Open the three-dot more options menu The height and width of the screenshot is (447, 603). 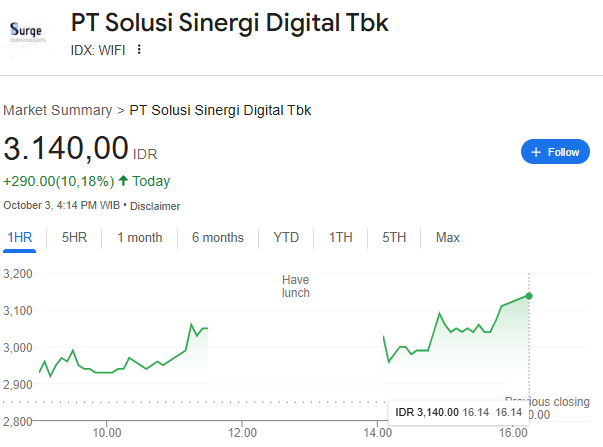click(139, 50)
